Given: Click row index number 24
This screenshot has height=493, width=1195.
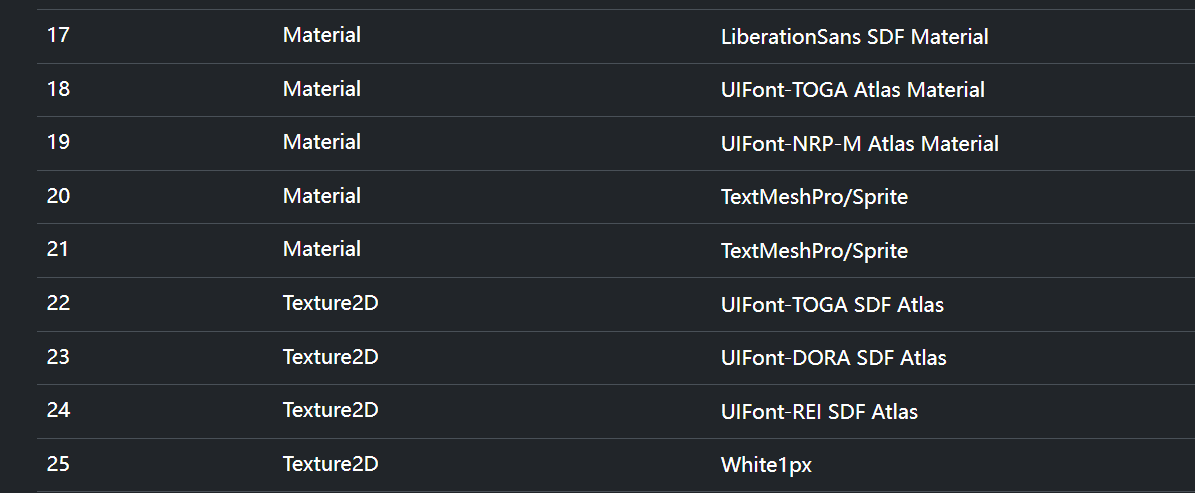Looking at the screenshot, I should click(x=58, y=409).
